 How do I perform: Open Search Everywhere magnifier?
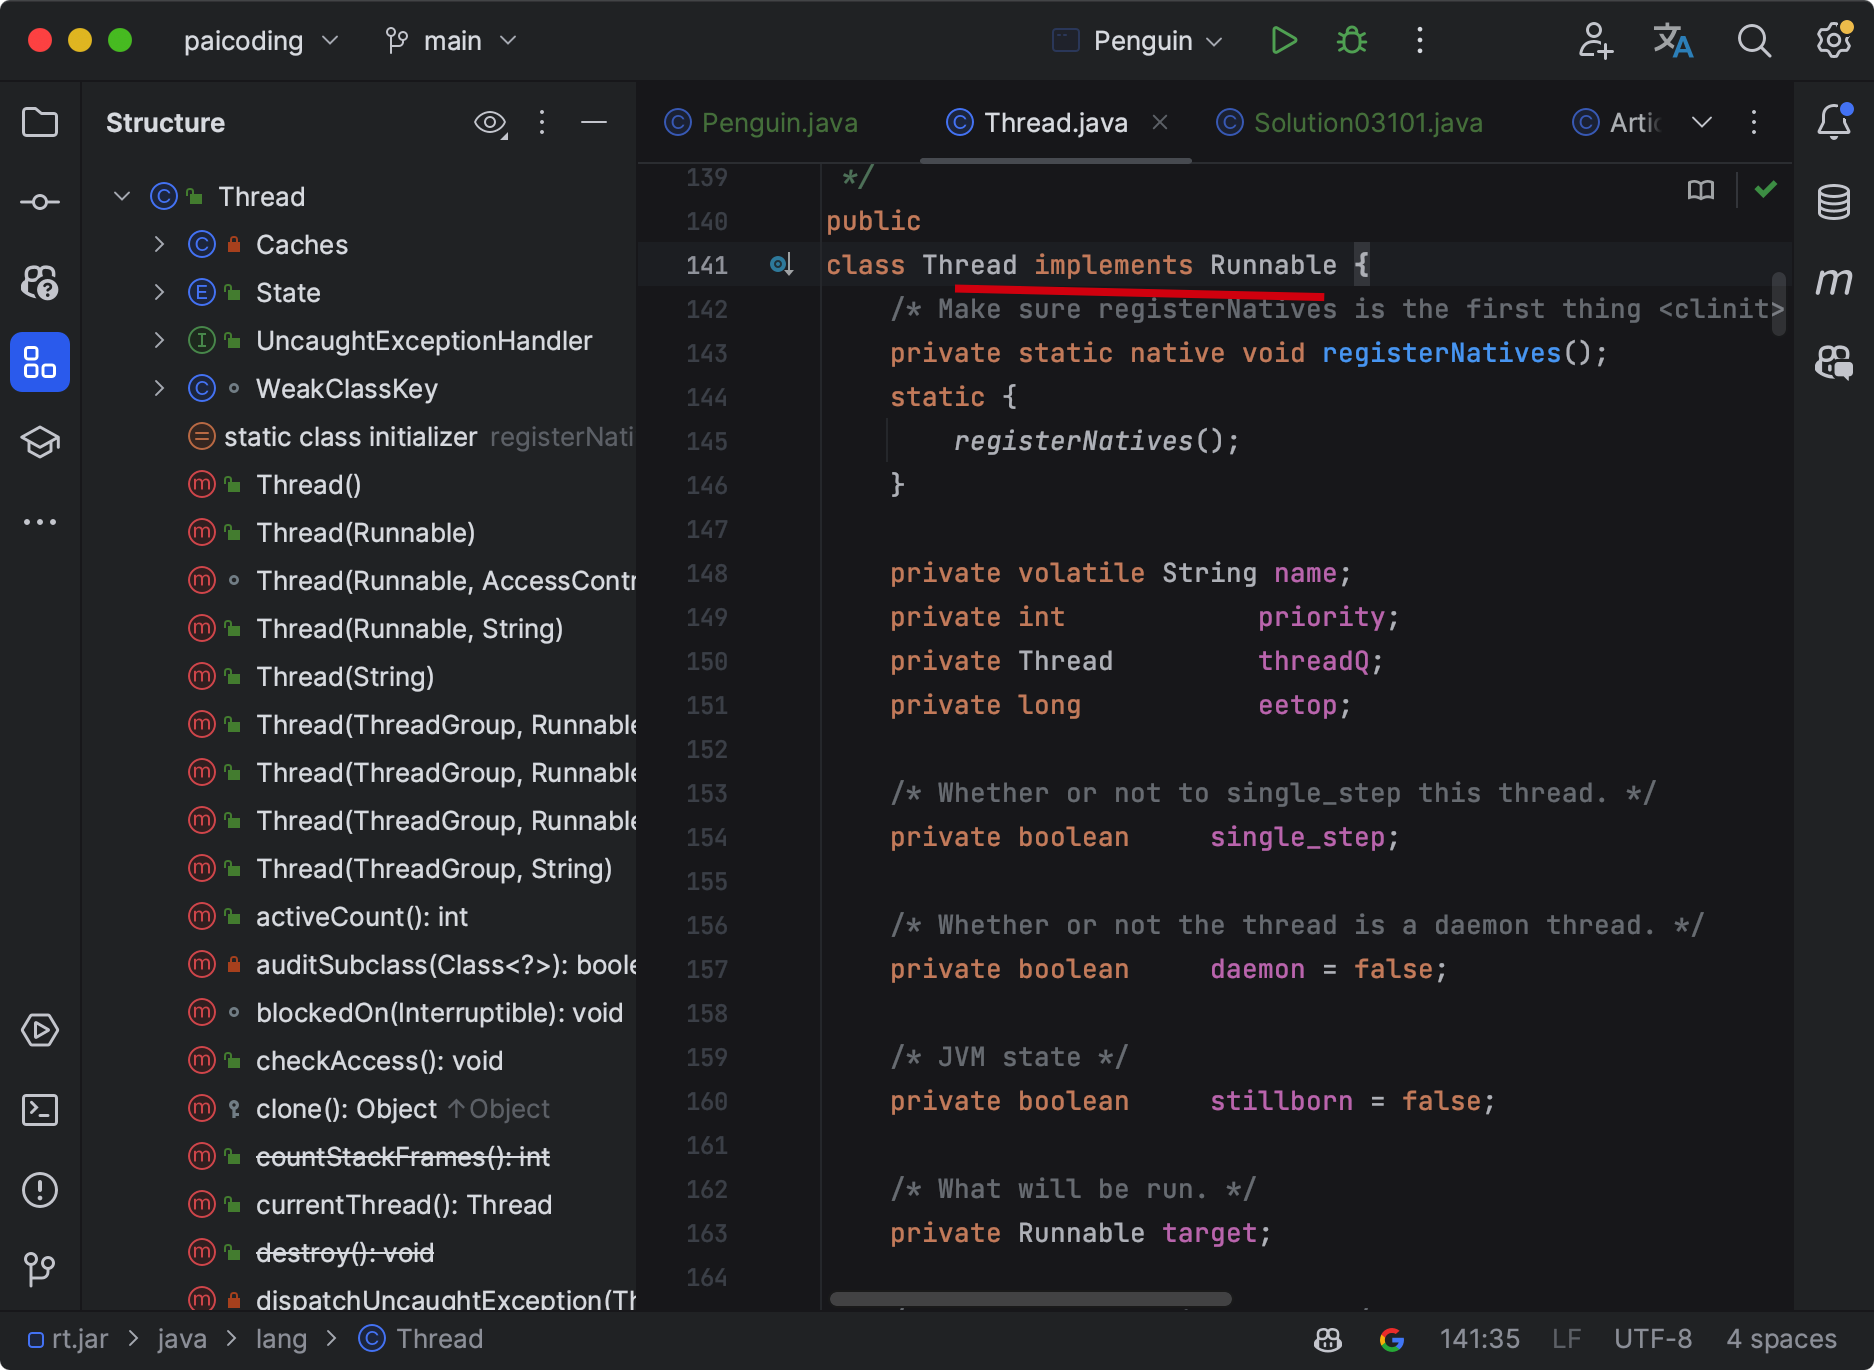click(1754, 41)
